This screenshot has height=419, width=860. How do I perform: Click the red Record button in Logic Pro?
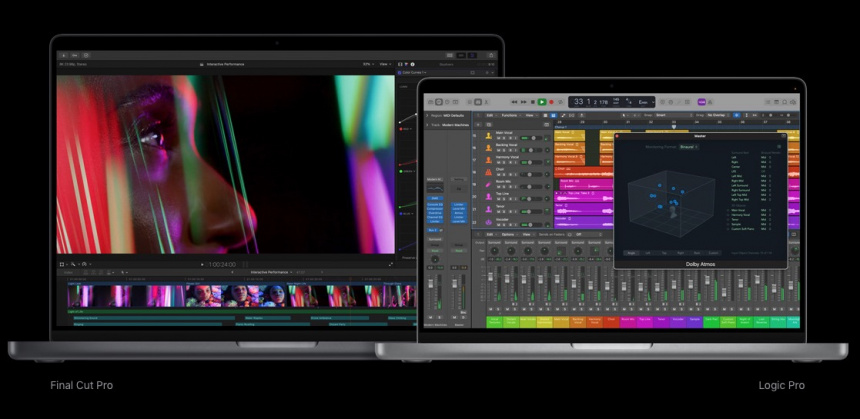551,102
